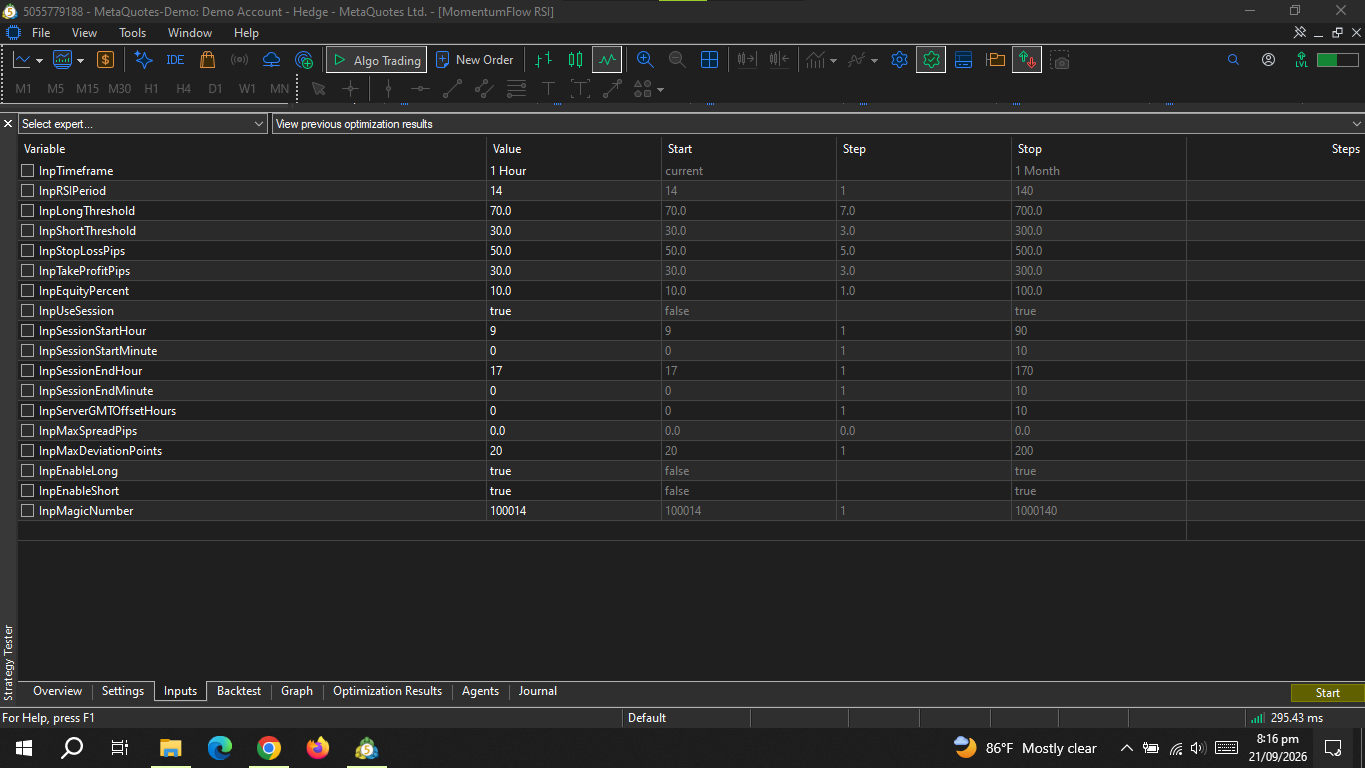This screenshot has width=1365, height=768.
Task: Open the user account profile icon
Action: pyautogui.click(x=1268, y=60)
